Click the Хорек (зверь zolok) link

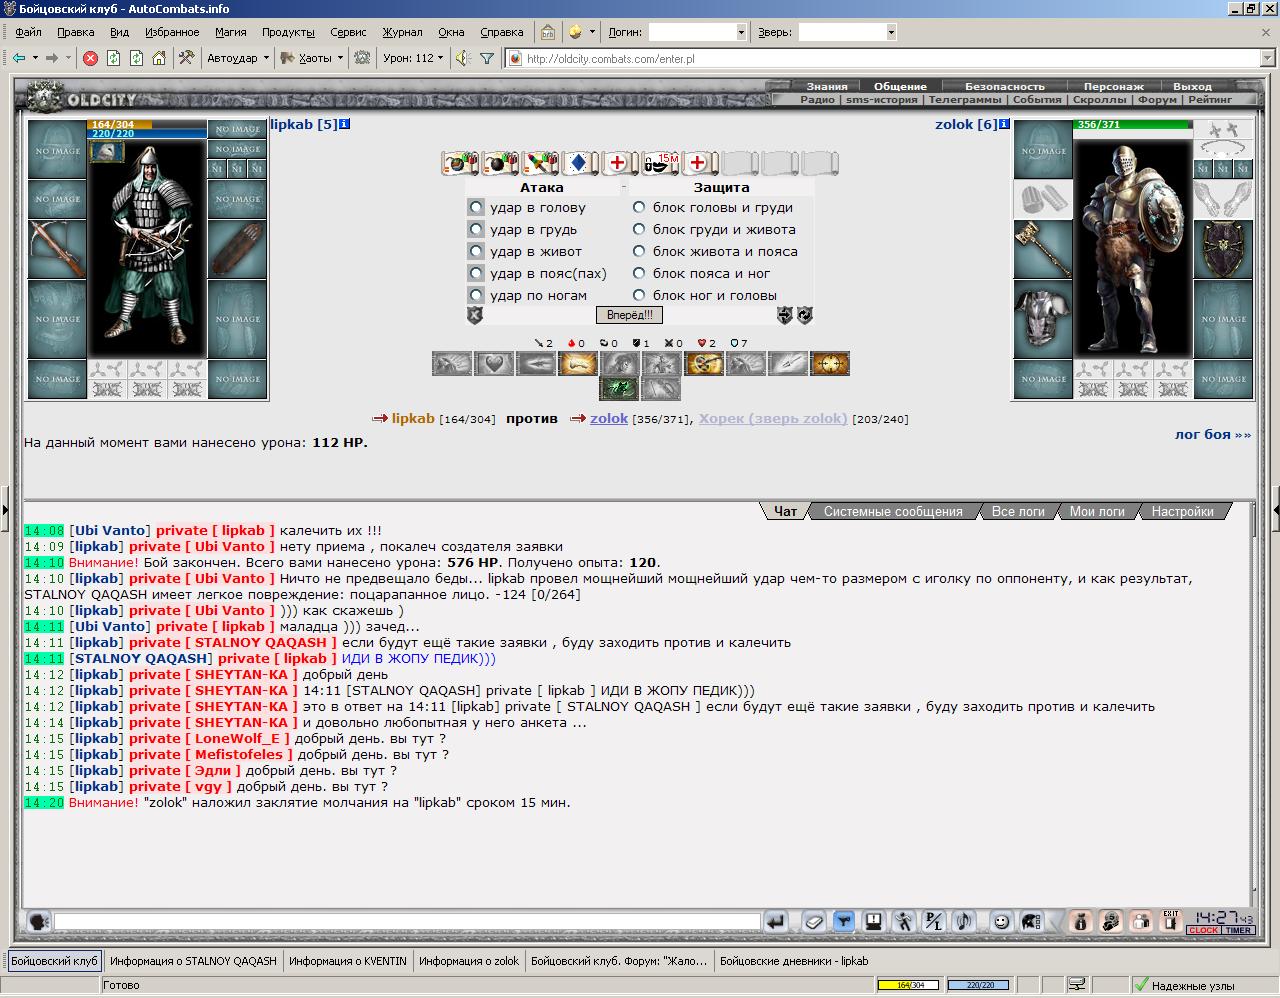[773, 419]
